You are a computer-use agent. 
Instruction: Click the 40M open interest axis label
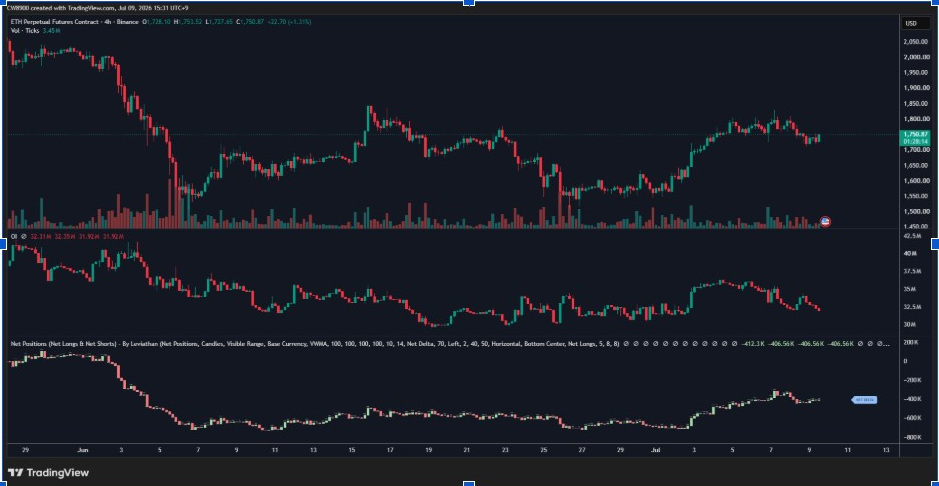(x=910, y=254)
